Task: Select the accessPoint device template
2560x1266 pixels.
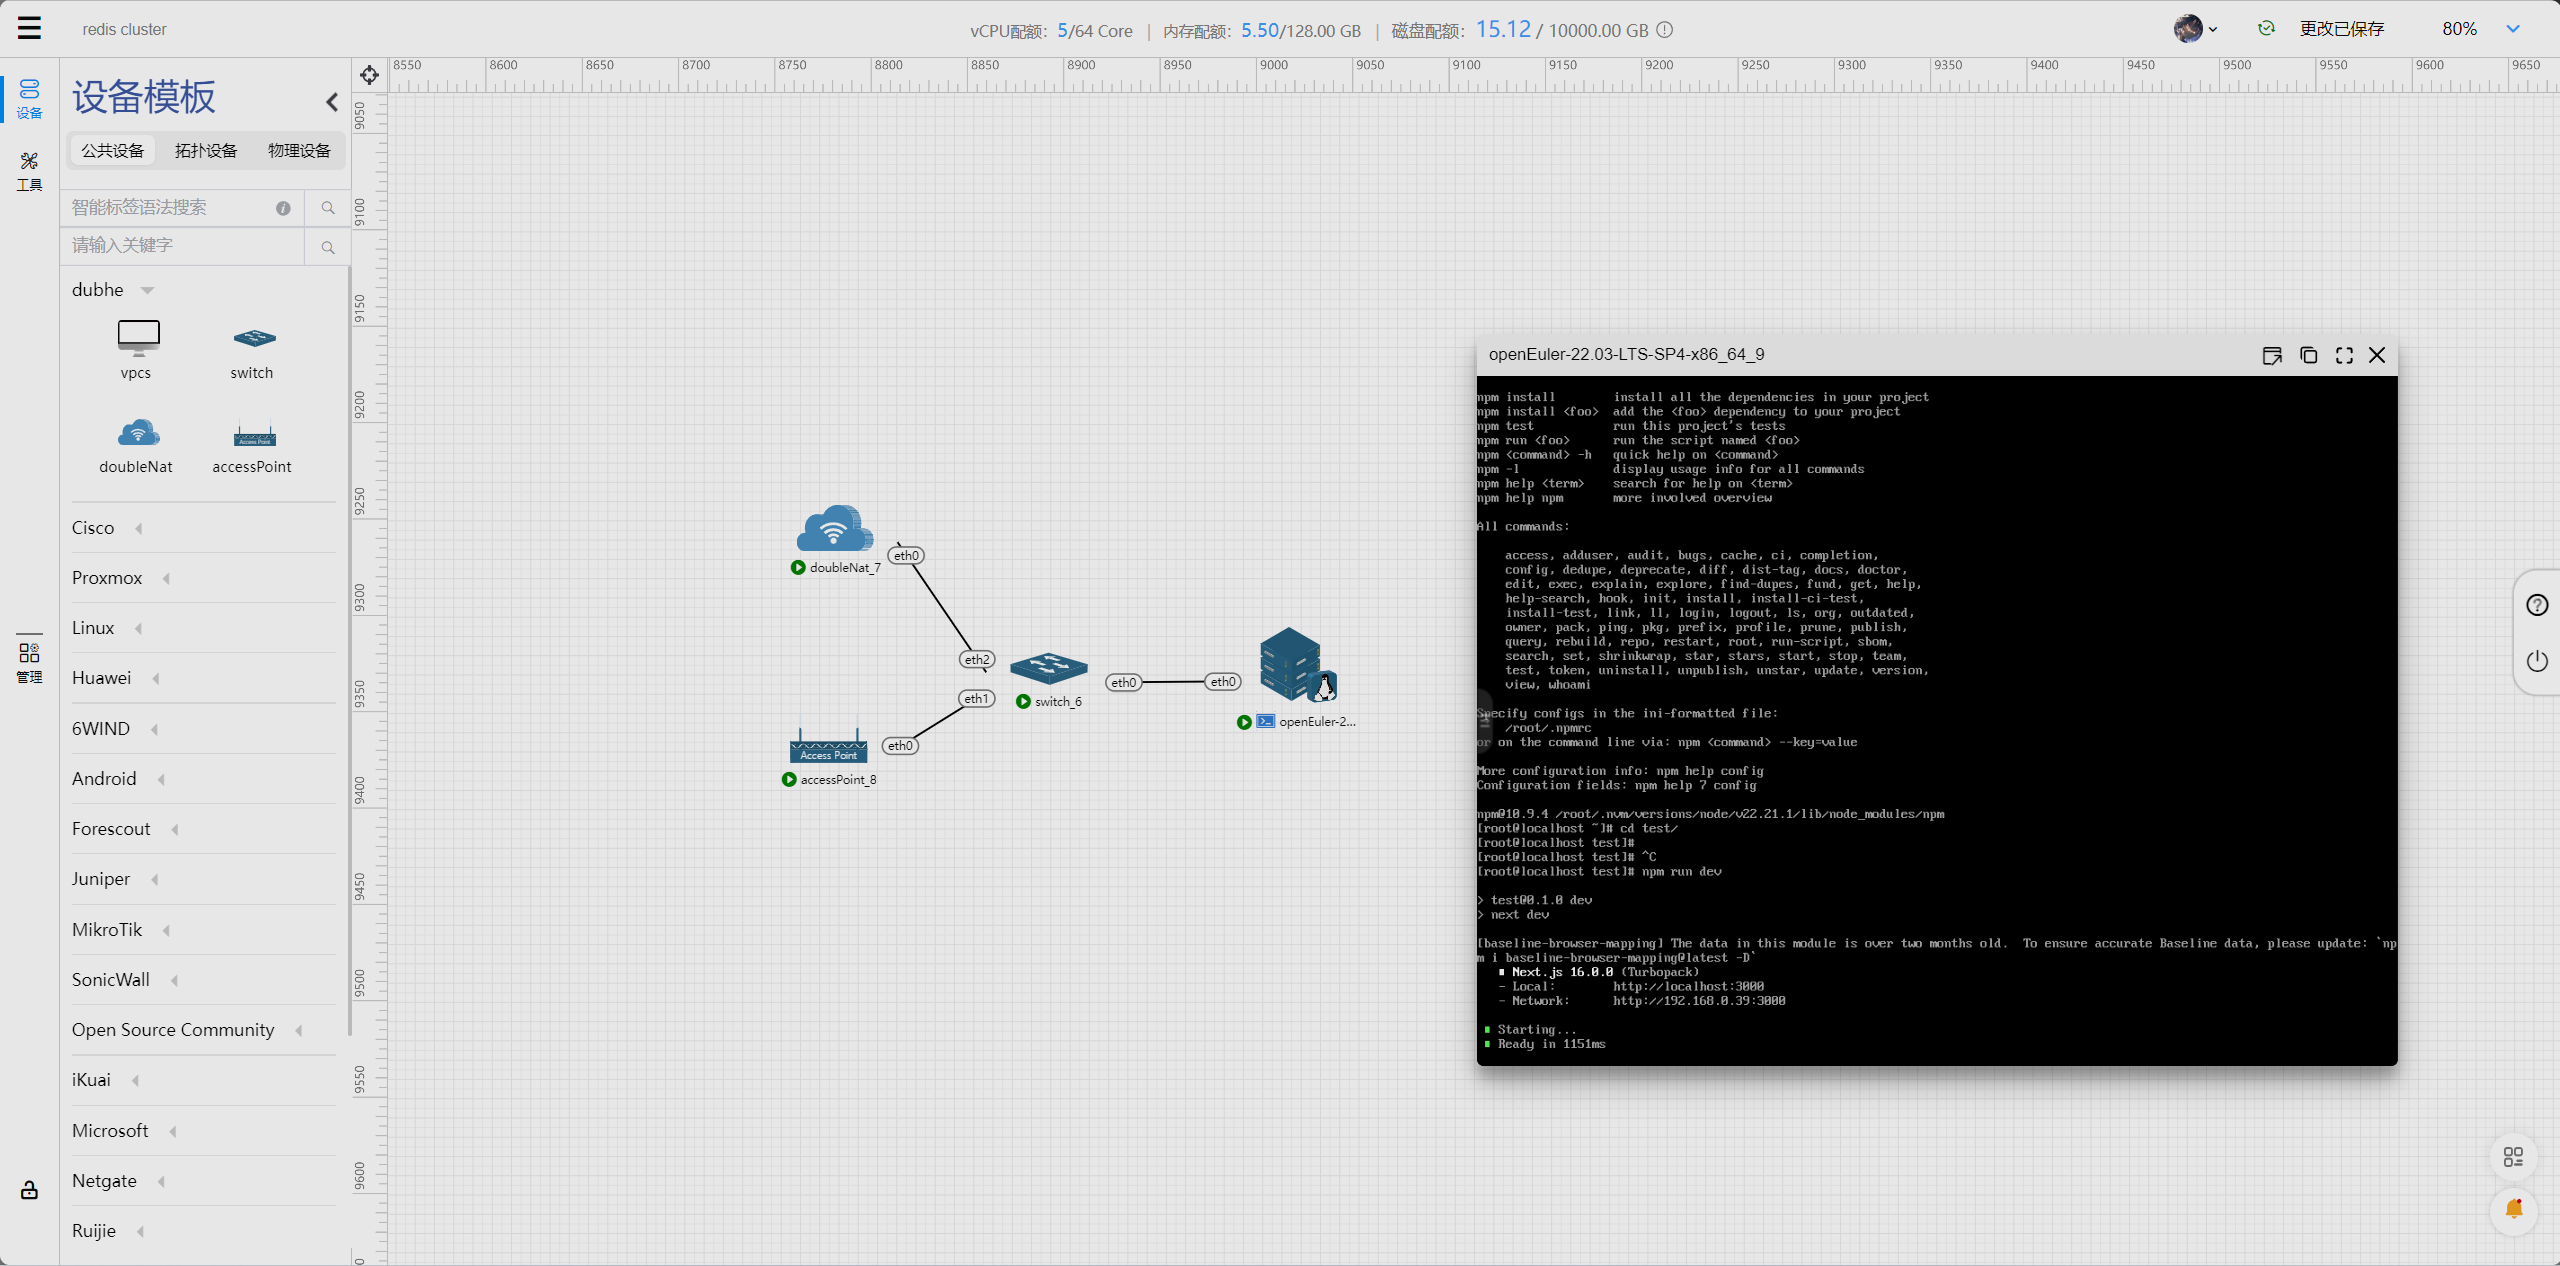Action: coord(253,442)
